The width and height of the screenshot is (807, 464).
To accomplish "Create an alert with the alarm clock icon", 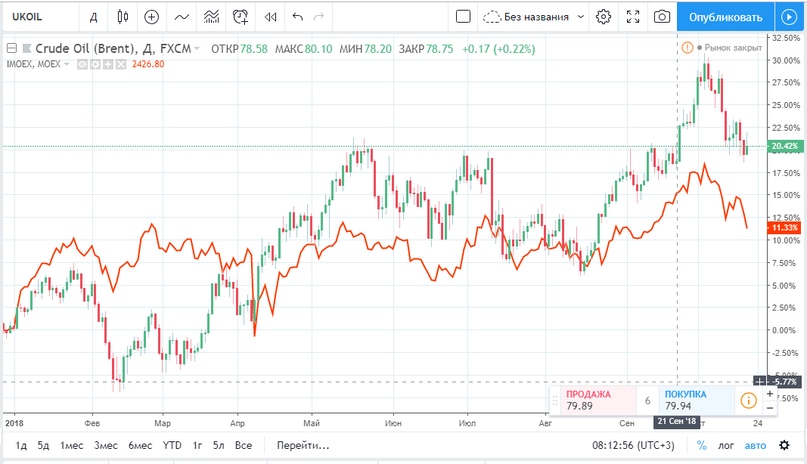I will coord(240,17).
